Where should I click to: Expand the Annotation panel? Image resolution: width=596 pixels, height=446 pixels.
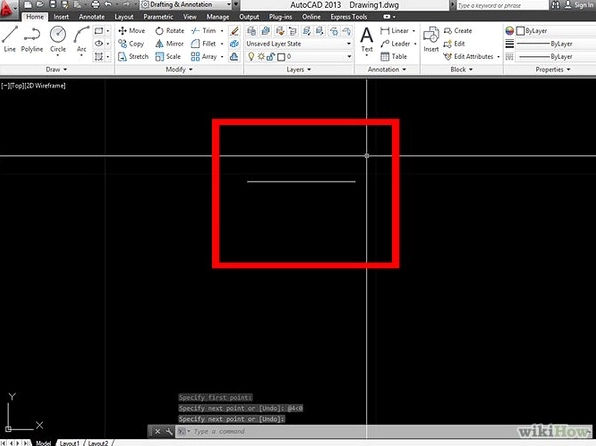[x=387, y=70]
